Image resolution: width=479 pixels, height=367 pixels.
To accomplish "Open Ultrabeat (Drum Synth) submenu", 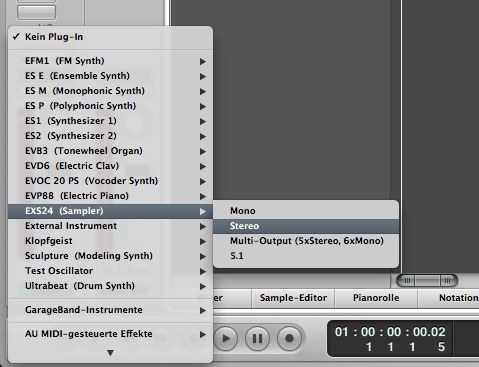I will click(x=110, y=286).
